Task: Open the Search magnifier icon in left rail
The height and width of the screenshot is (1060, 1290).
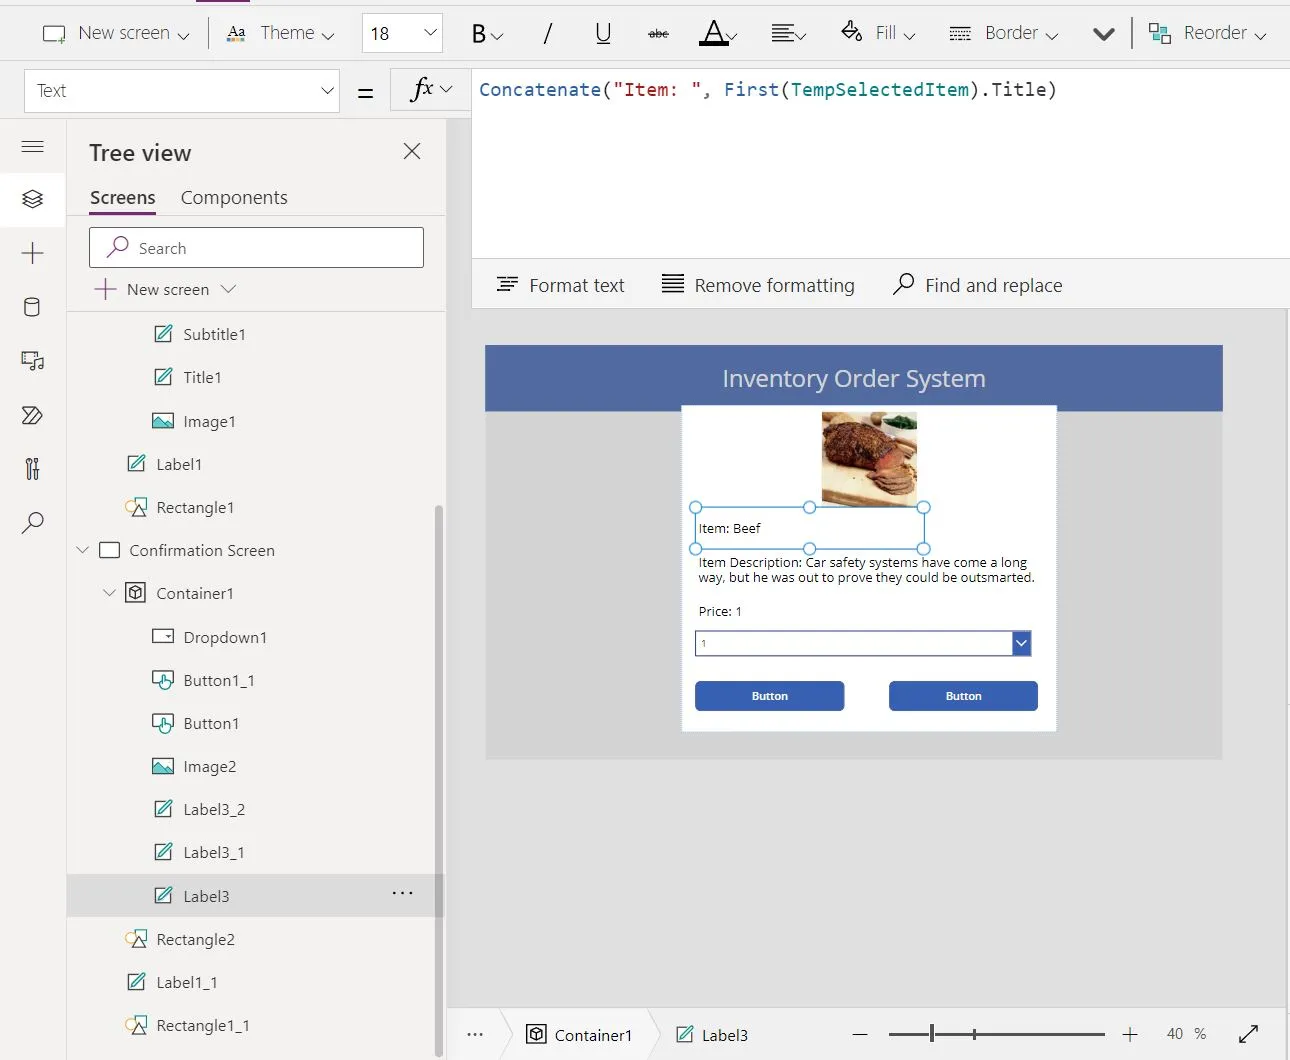Action: click(32, 523)
